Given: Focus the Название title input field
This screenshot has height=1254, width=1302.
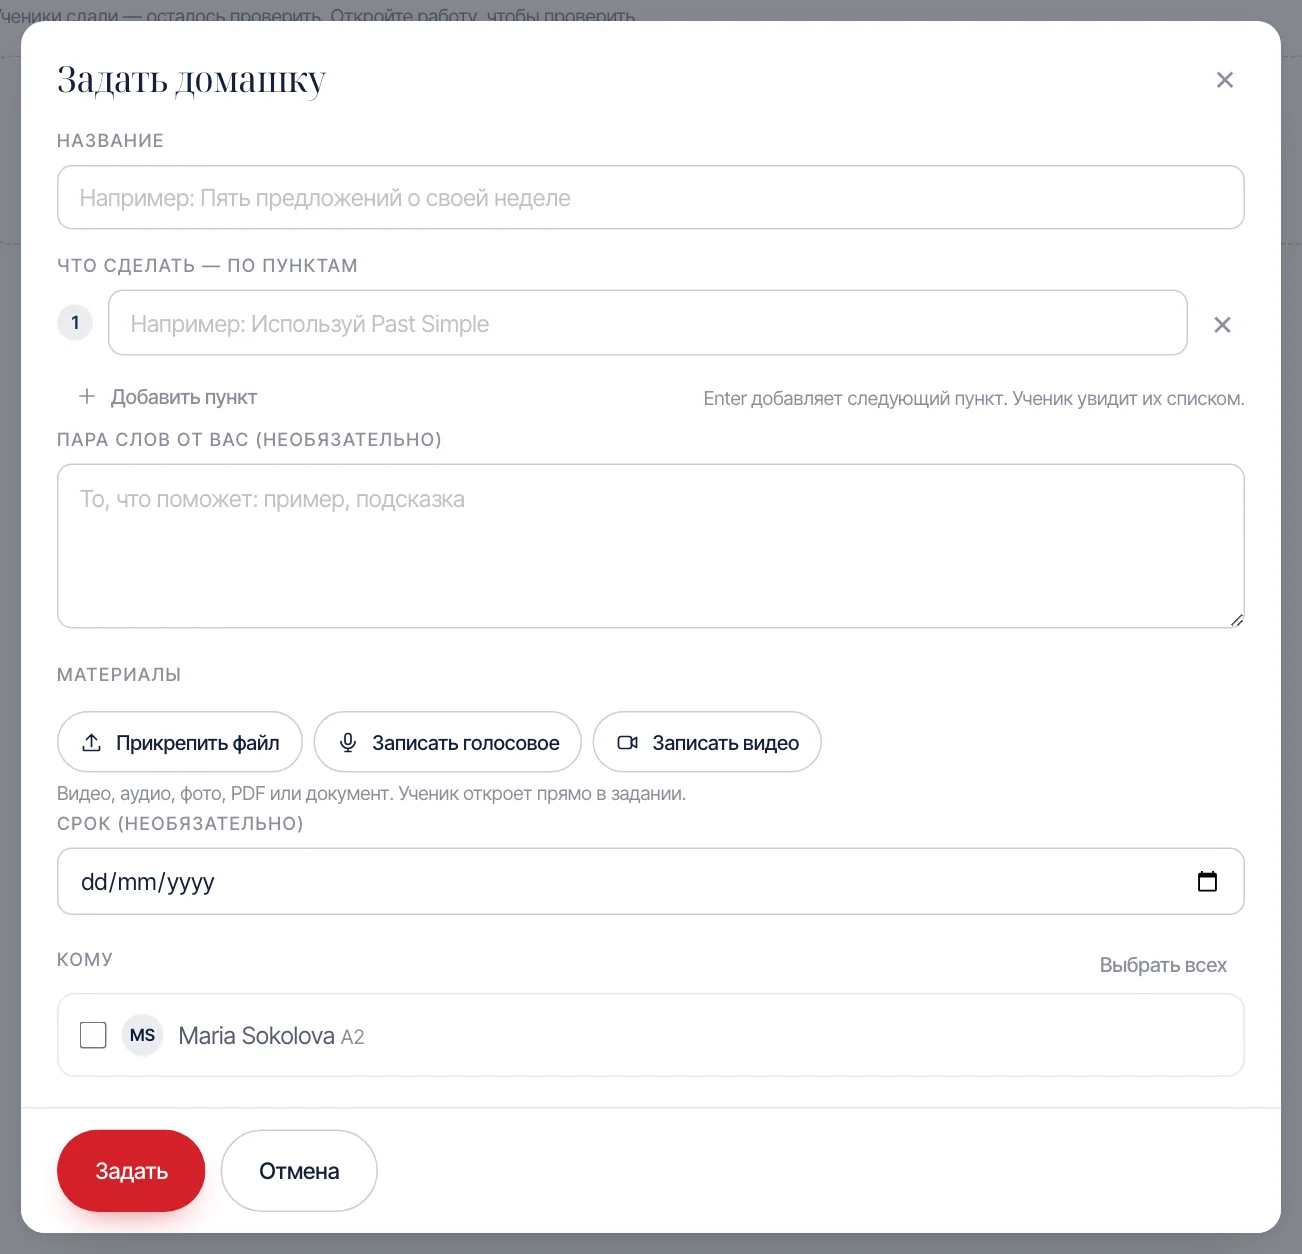Looking at the screenshot, I should click(x=651, y=197).
